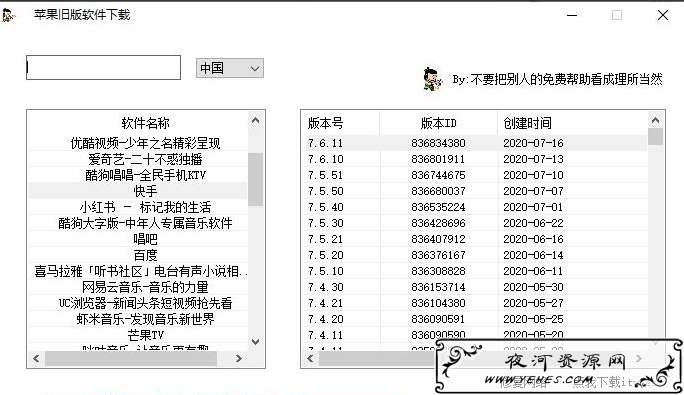Select 网易云音乐-音乐的力量 entry
This screenshot has width=684, height=395.
[x=138, y=287]
